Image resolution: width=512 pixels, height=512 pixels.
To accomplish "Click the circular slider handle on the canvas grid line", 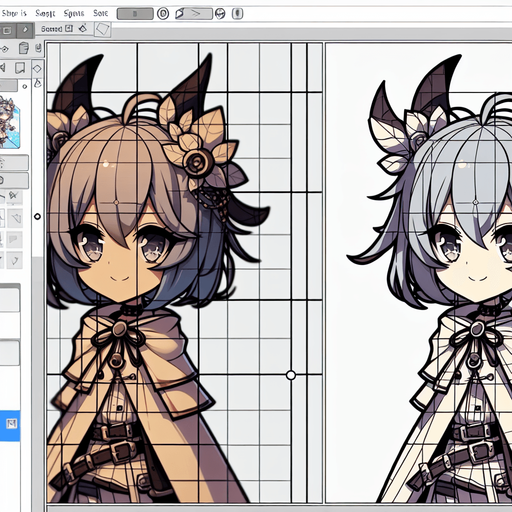I will pyautogui.click(x=291, y=375).
